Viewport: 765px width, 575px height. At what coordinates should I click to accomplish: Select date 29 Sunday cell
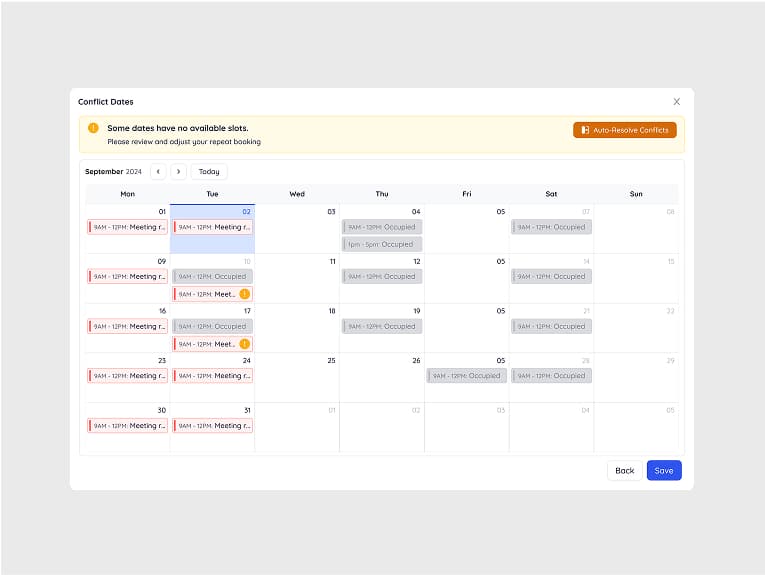(x=636, y=378)
